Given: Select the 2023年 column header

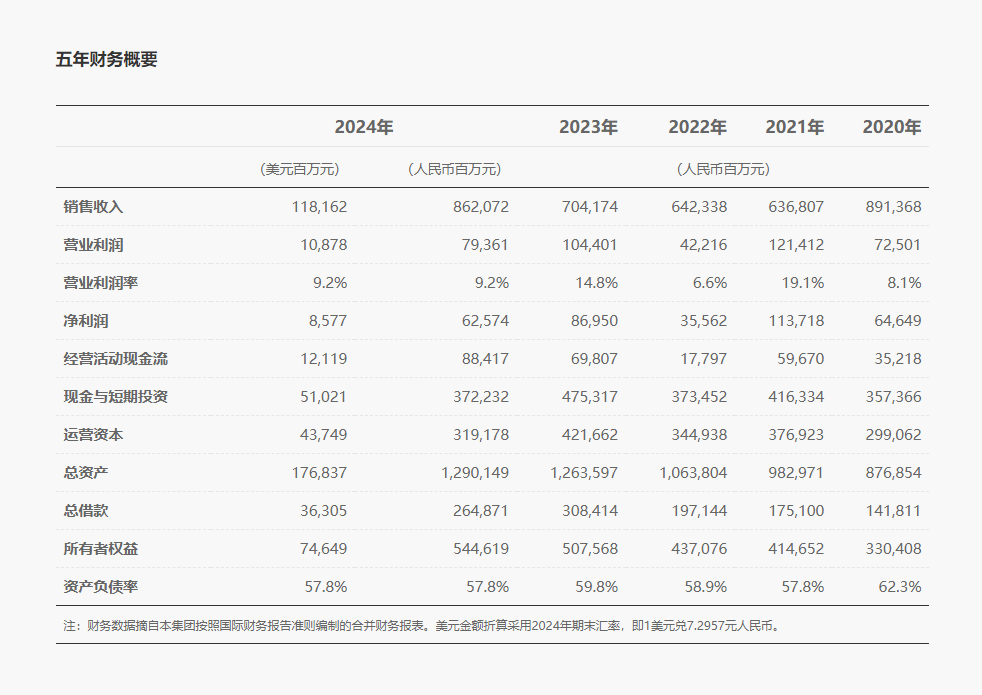Looking at the screenshot, I should 588,127.
